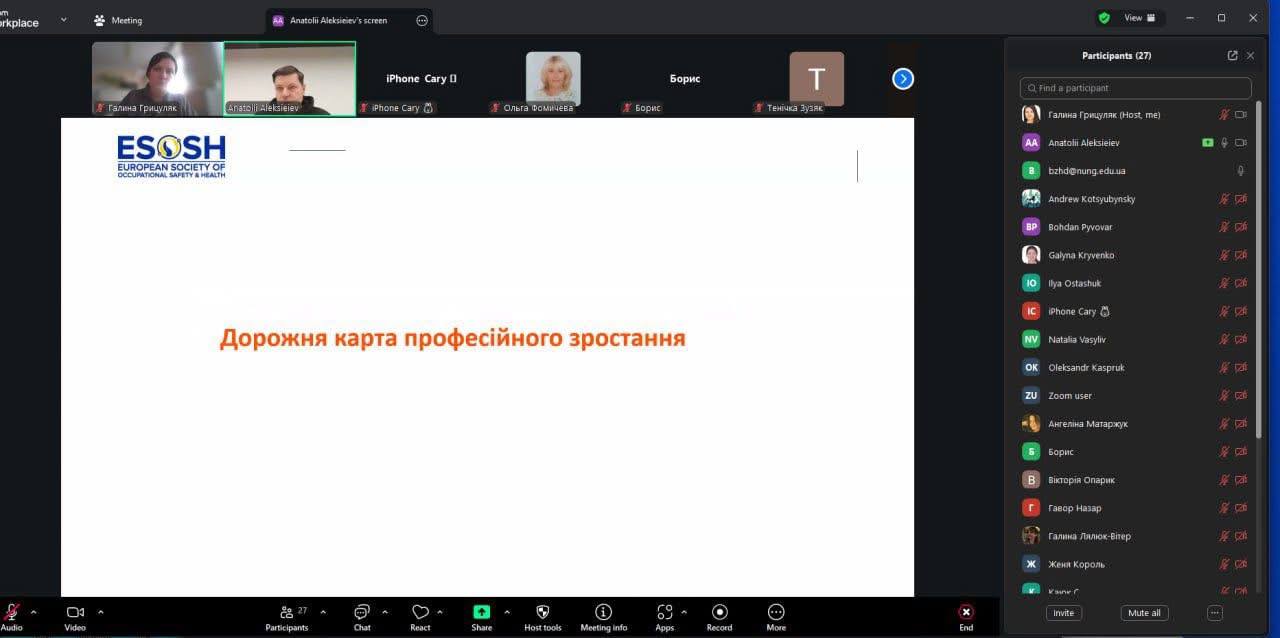This screenshot has width=1280, height=638.
Task: Open the Chat panel icon
Action: point(362,612)
